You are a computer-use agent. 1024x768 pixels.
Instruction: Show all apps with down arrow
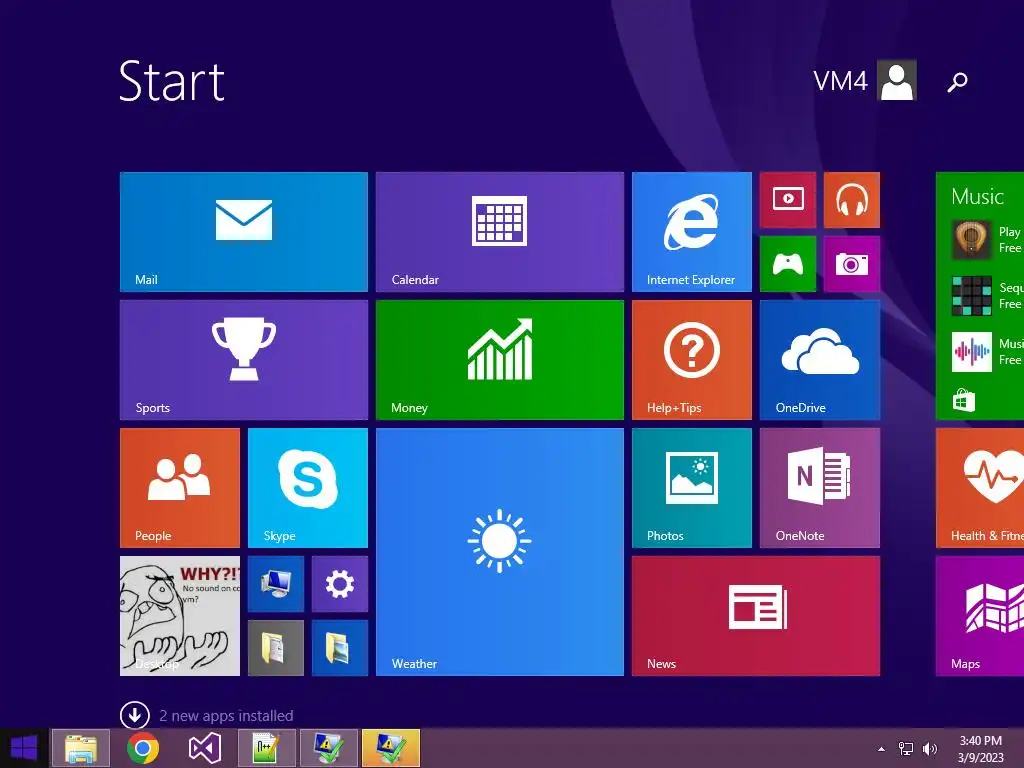pyautogui.click(x=135, y=715)
